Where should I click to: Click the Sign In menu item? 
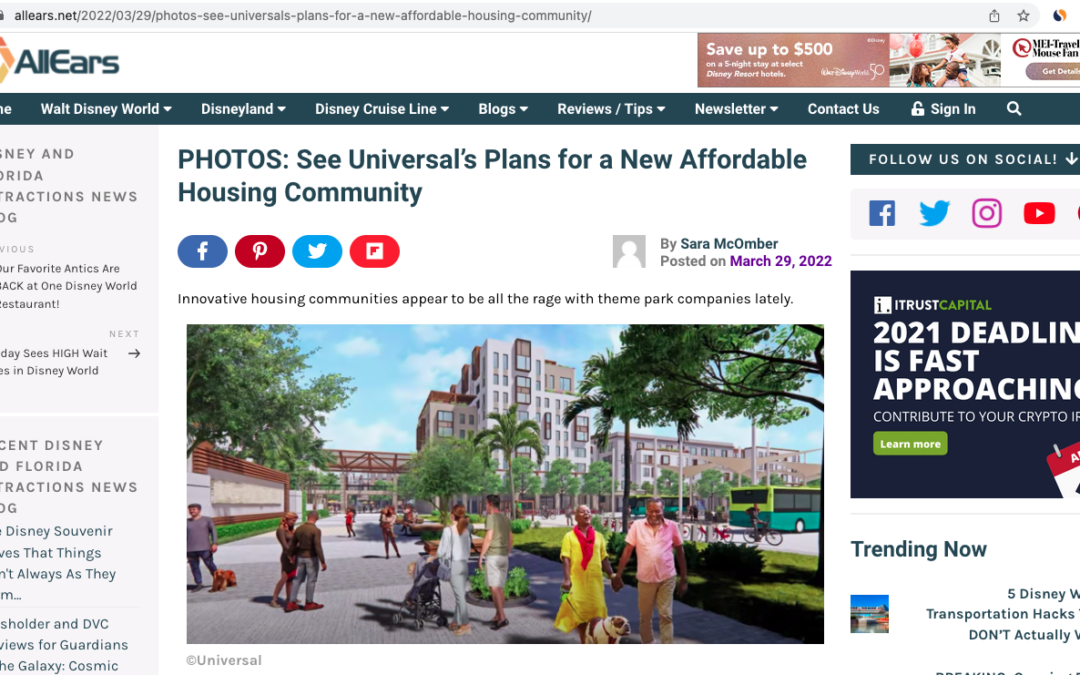[x=943, y=109]
